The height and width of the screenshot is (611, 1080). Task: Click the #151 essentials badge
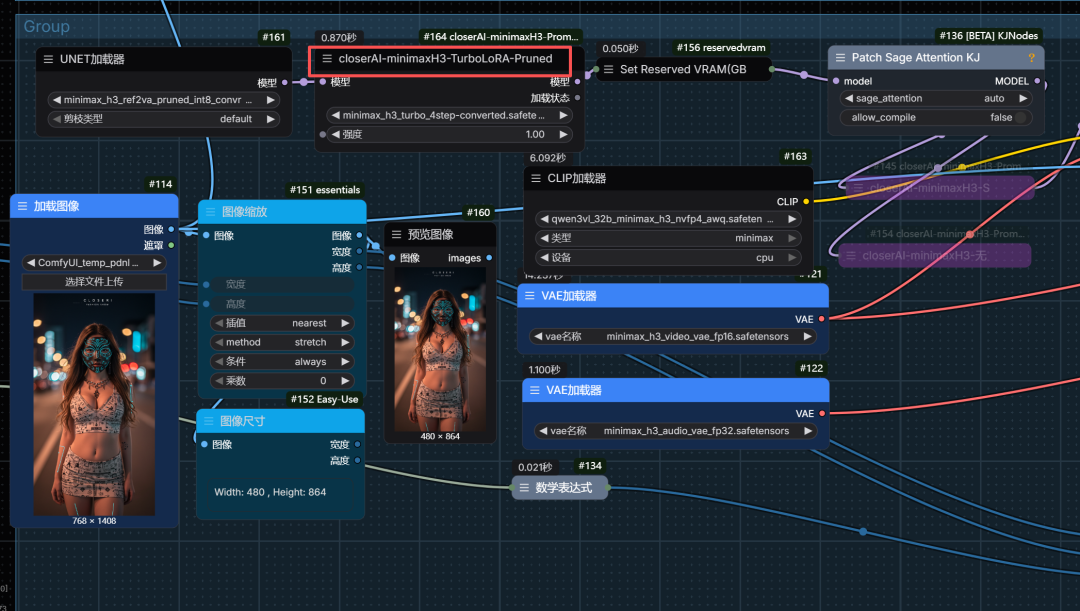pos(324,190)
